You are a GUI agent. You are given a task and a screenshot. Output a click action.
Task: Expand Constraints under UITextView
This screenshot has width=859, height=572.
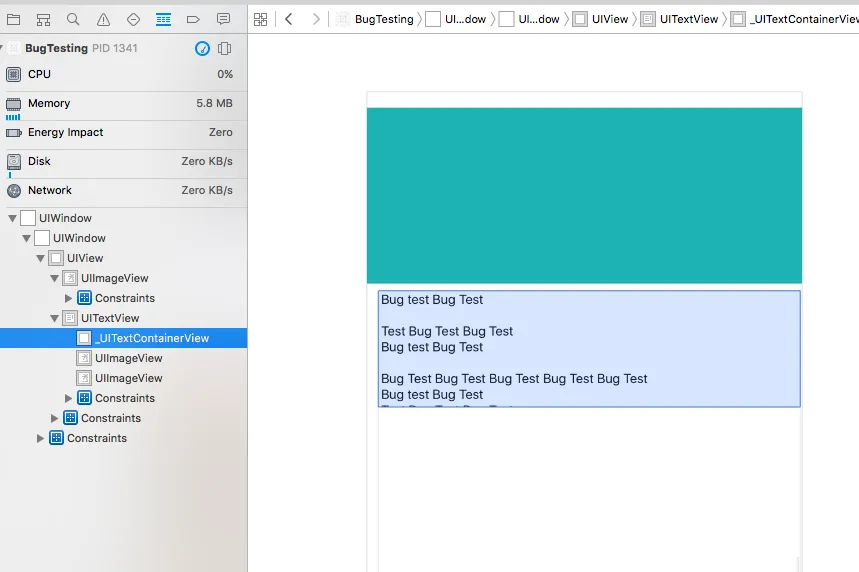pos(68,398)
